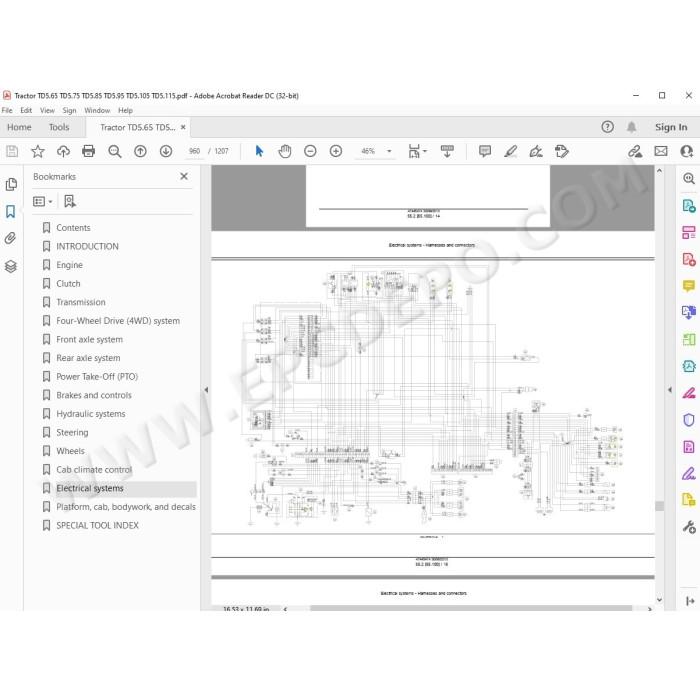
Task: Open the Sign menu
Action: coord(69,110)
